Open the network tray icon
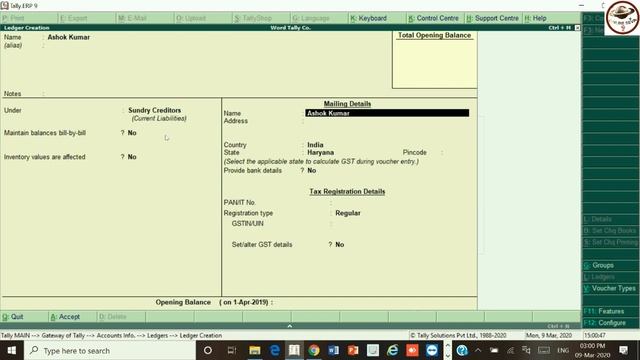The image size is (640, 360). coord(510,350)
